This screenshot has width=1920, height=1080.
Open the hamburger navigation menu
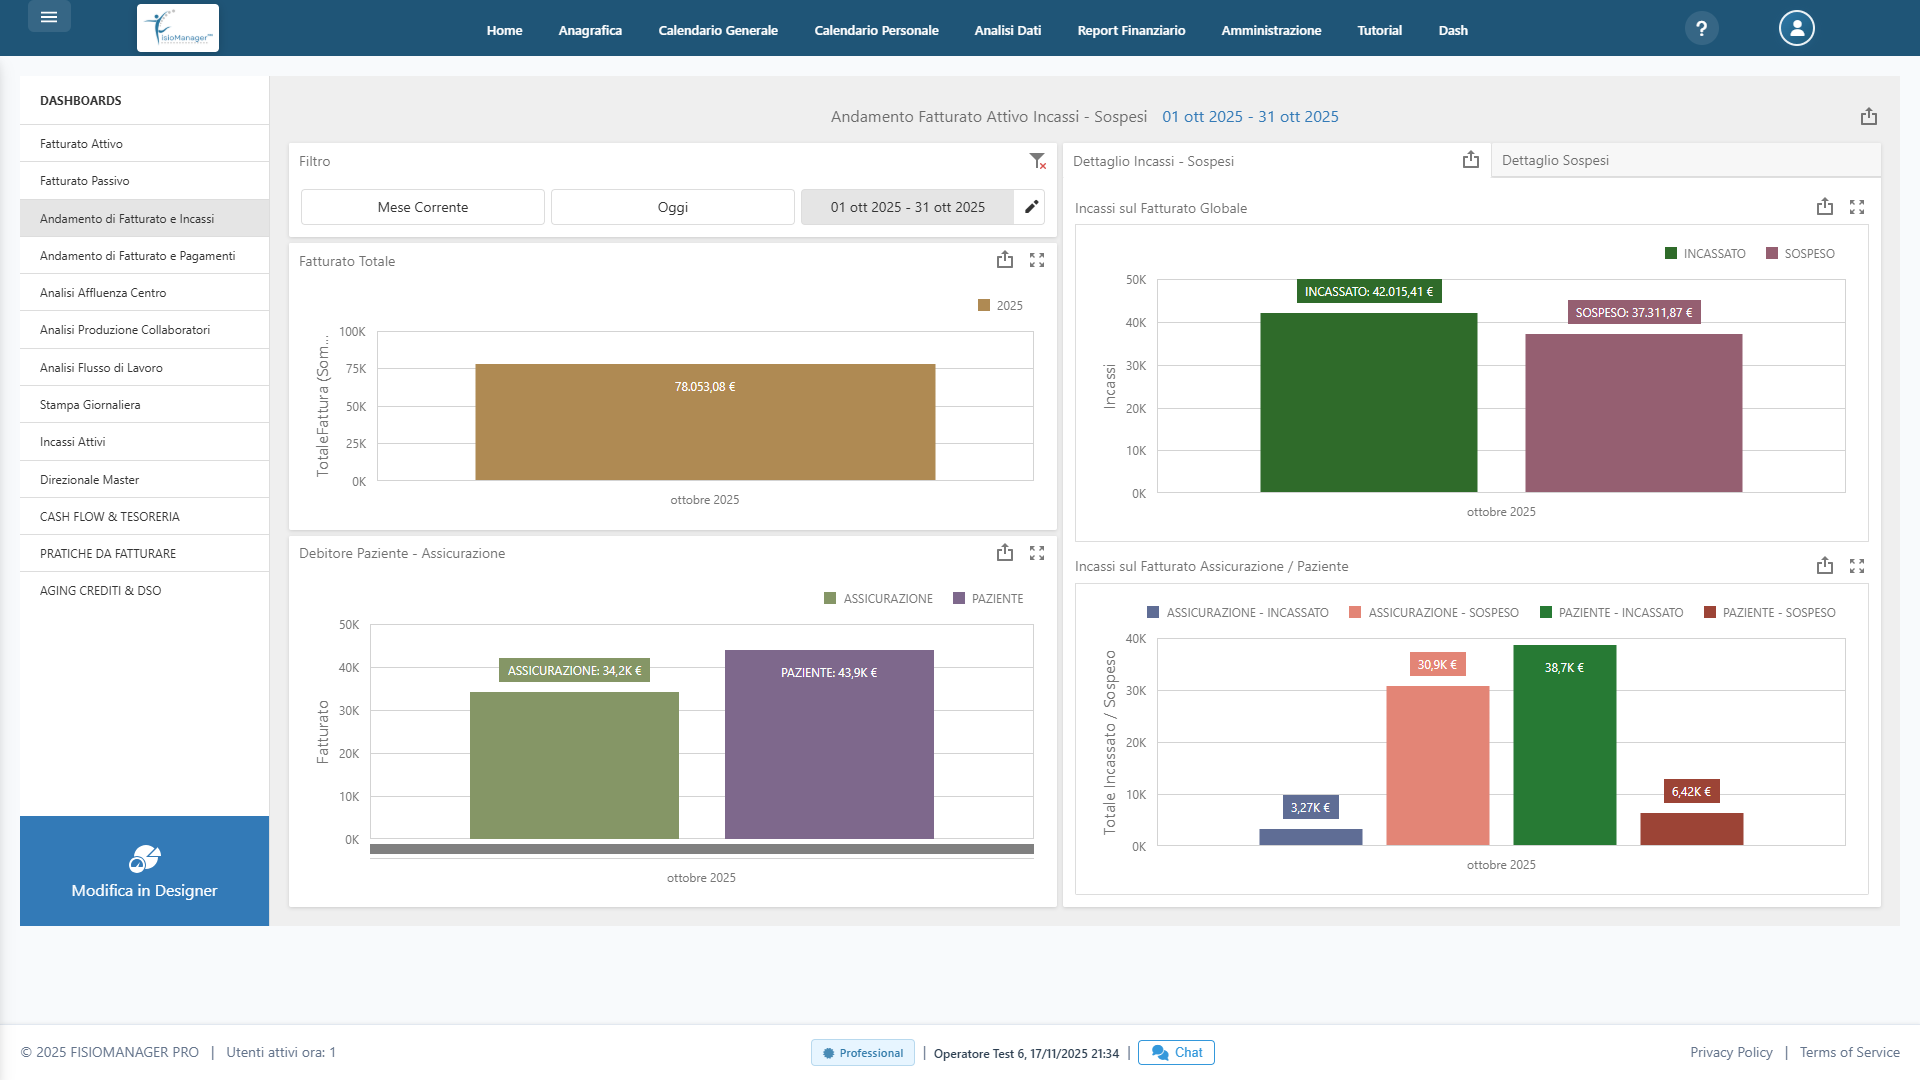48,16
